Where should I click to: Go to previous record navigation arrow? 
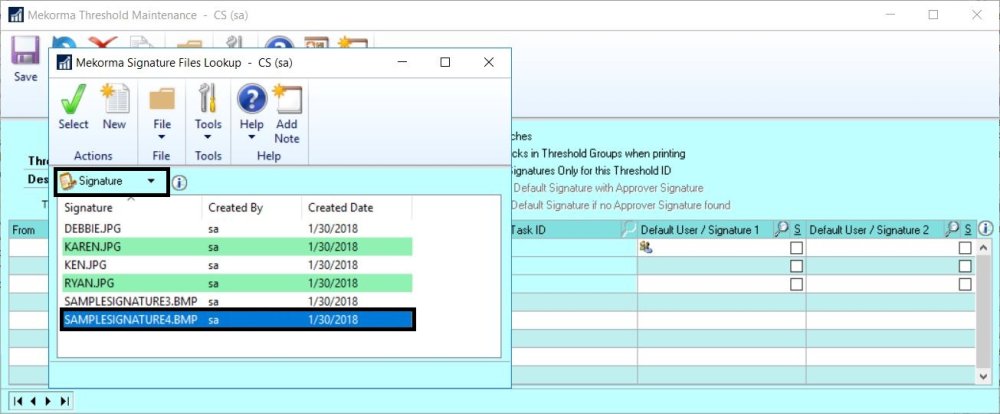(33, 401)
